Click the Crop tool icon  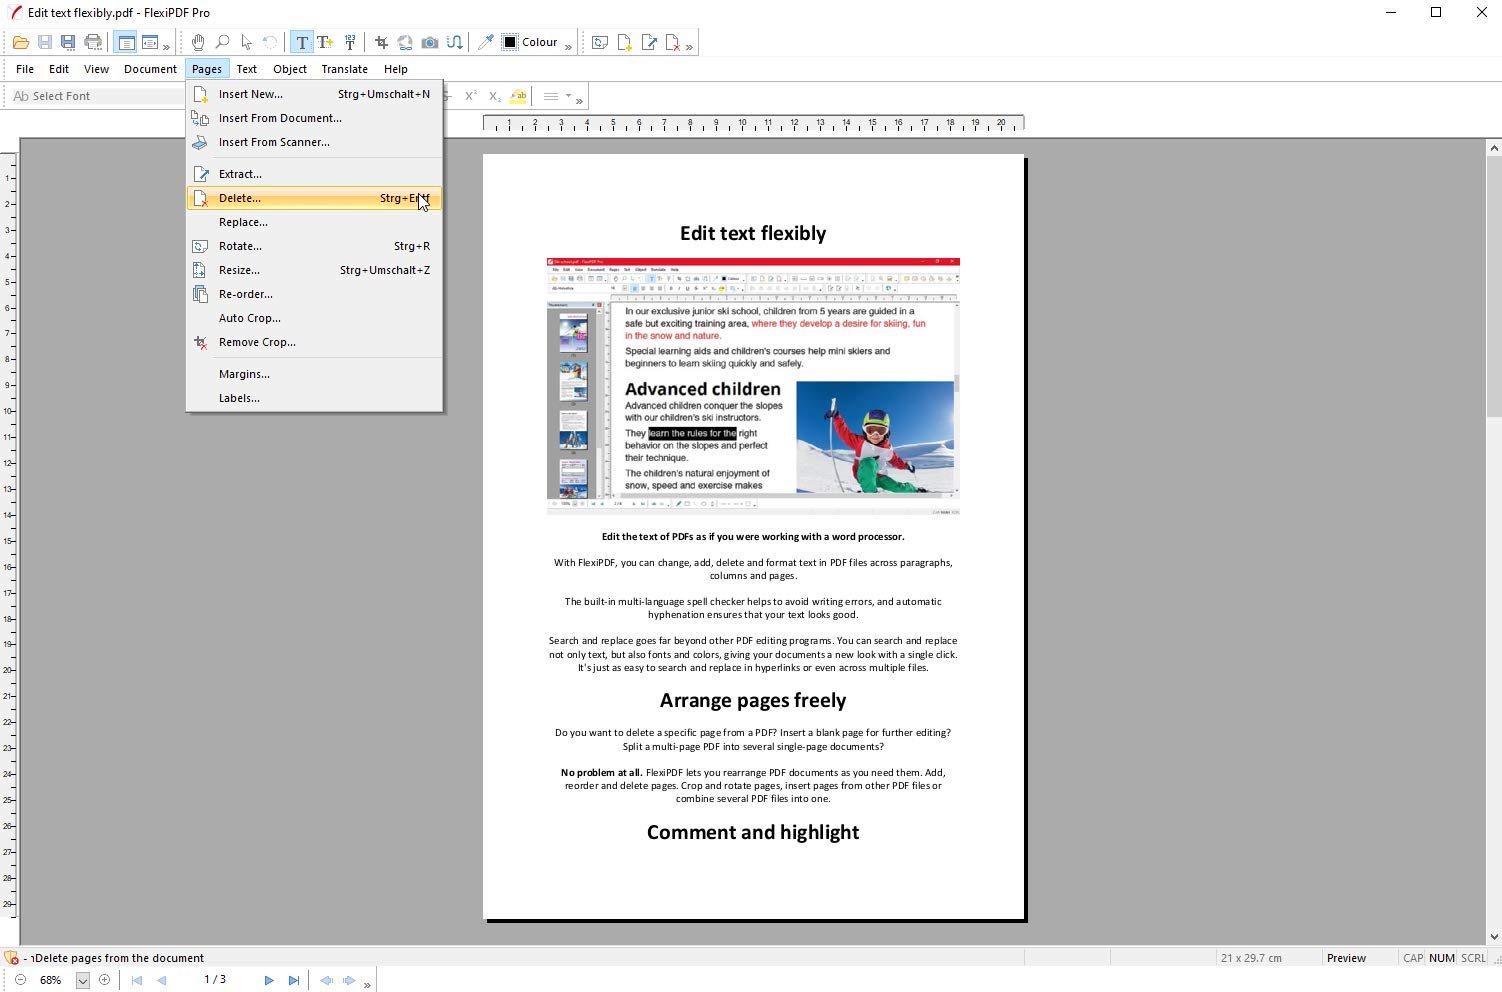tap(381, 42)
